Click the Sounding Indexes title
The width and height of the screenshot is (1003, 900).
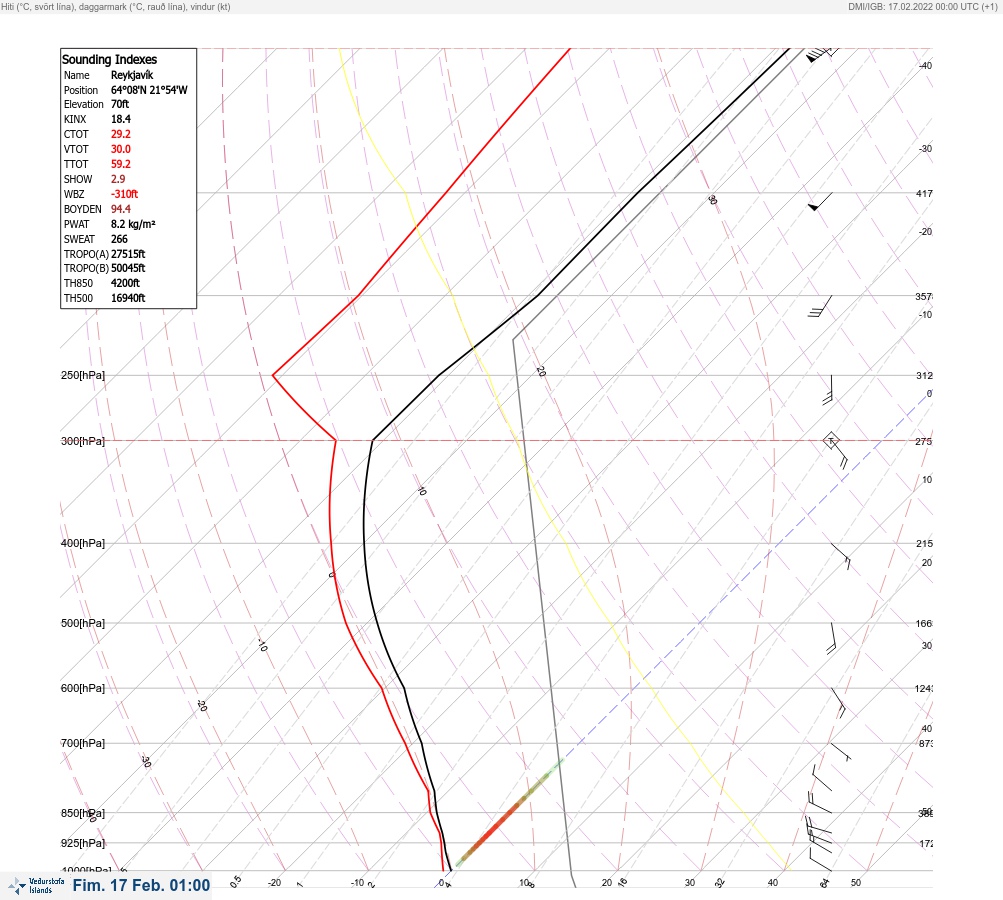[x=109, y=59]
